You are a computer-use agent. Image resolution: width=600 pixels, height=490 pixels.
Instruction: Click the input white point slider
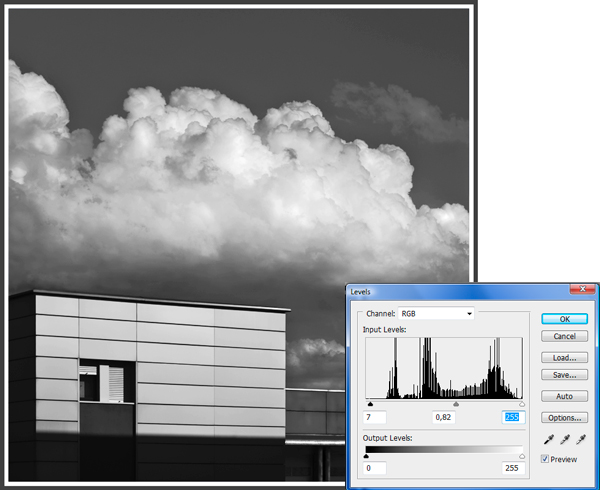coord(521,404)
